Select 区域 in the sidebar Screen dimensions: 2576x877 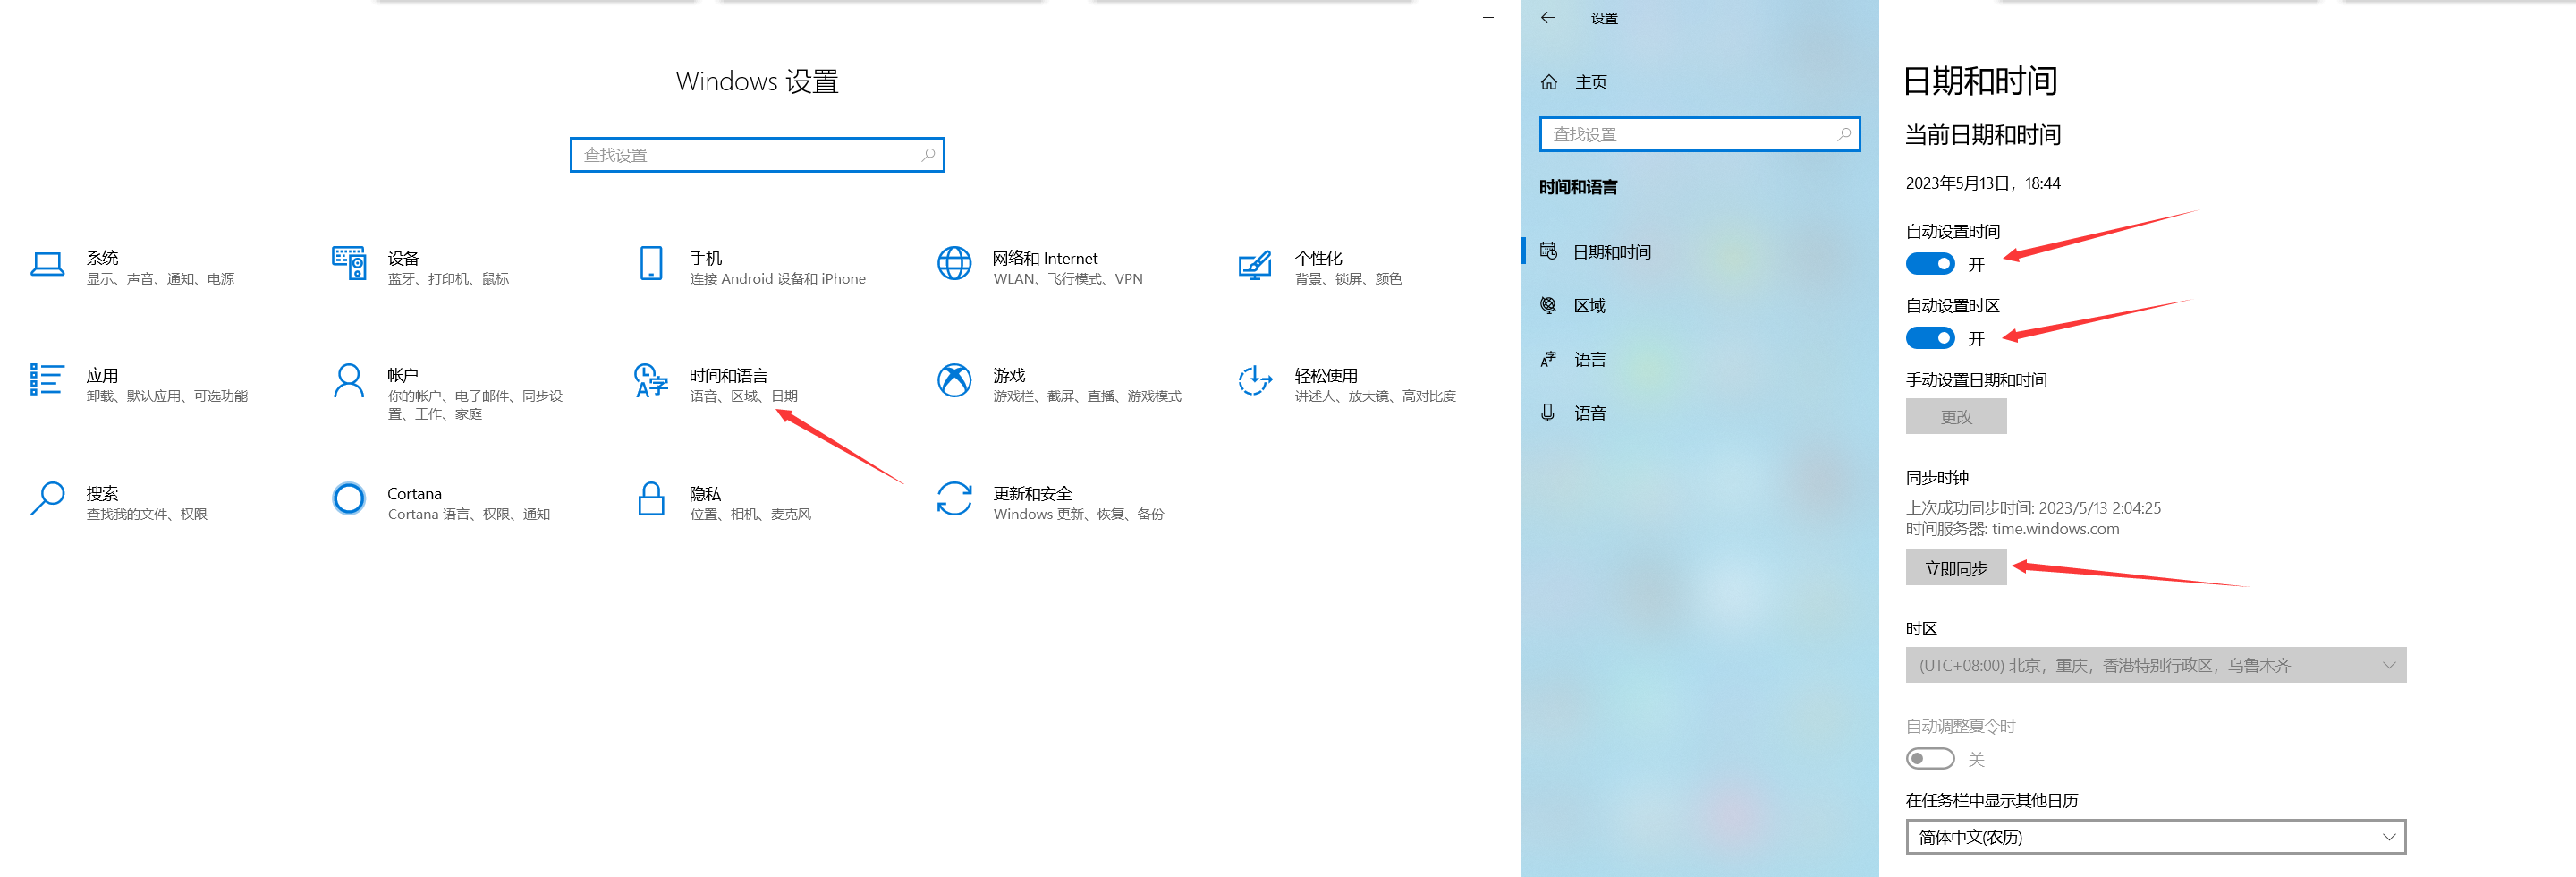tap(1700, 305)
